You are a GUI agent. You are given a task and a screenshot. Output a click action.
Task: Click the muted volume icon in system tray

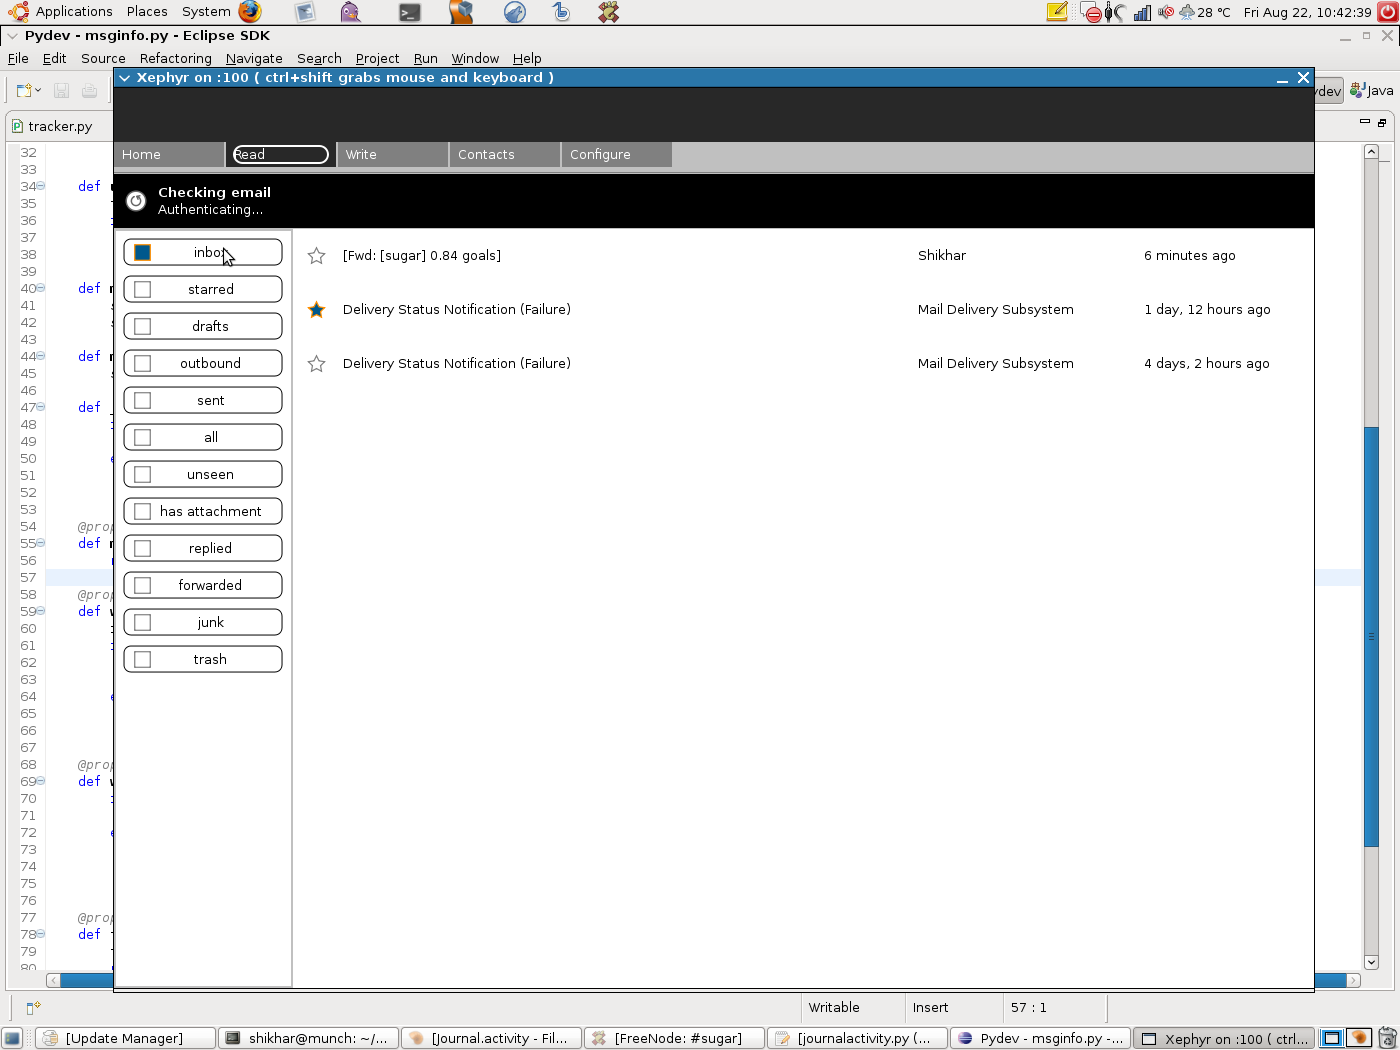[1165, 12]
